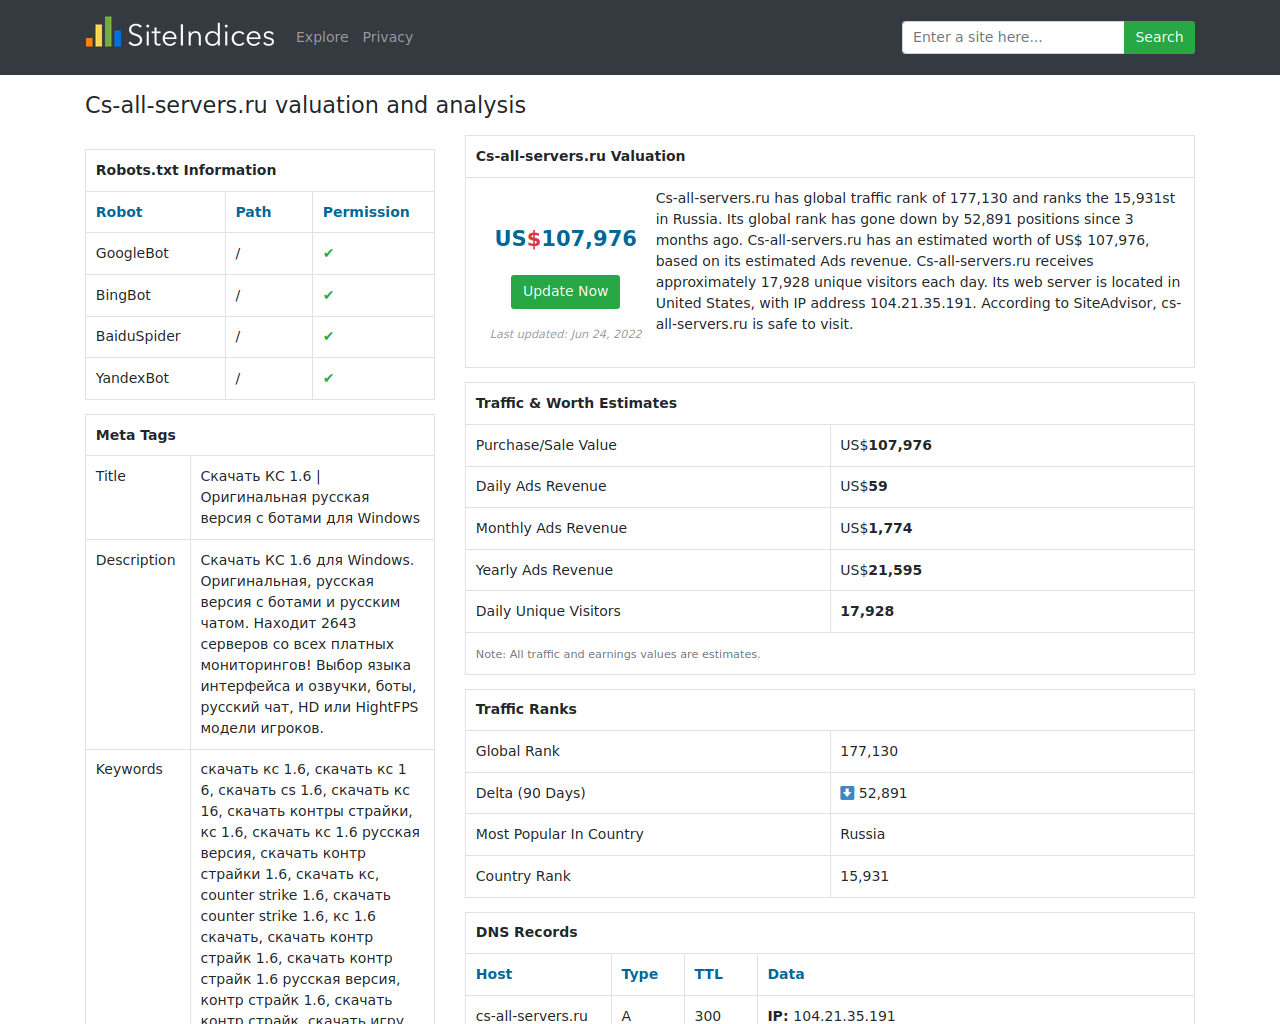This screenshot has width=1280, height=1024.
Task: Select the GoogleBot row label
Action: tap(132, 253)
